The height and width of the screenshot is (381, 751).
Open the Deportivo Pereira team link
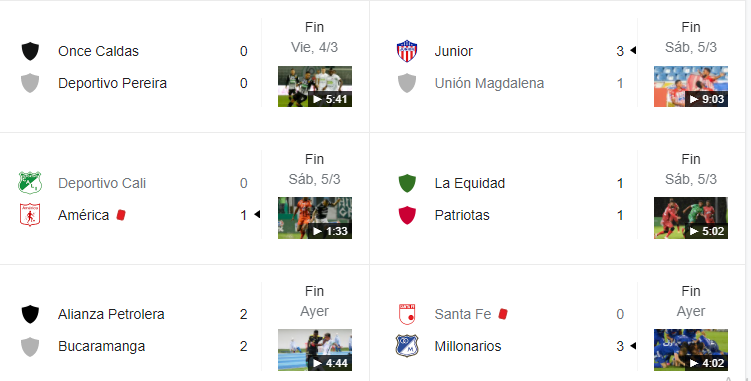coord(113,83)
